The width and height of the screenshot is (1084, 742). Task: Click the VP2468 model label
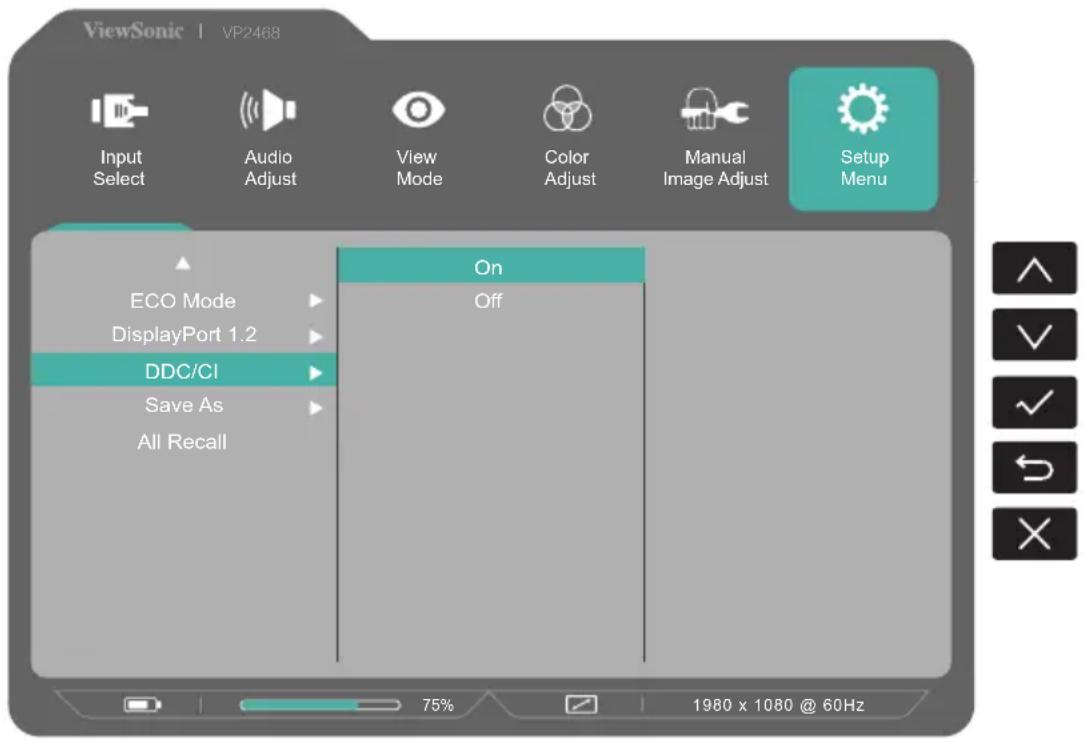[x=251, y=33]
